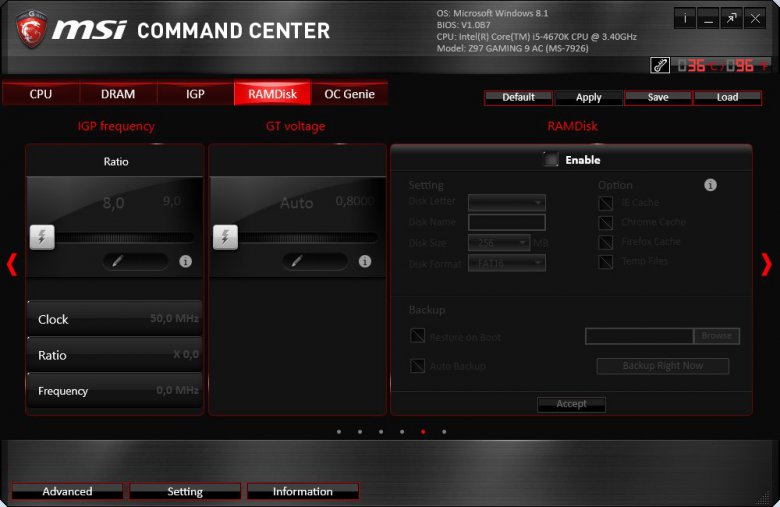Jump to first page indicator dot
The image size is (780, 507).
339,432
